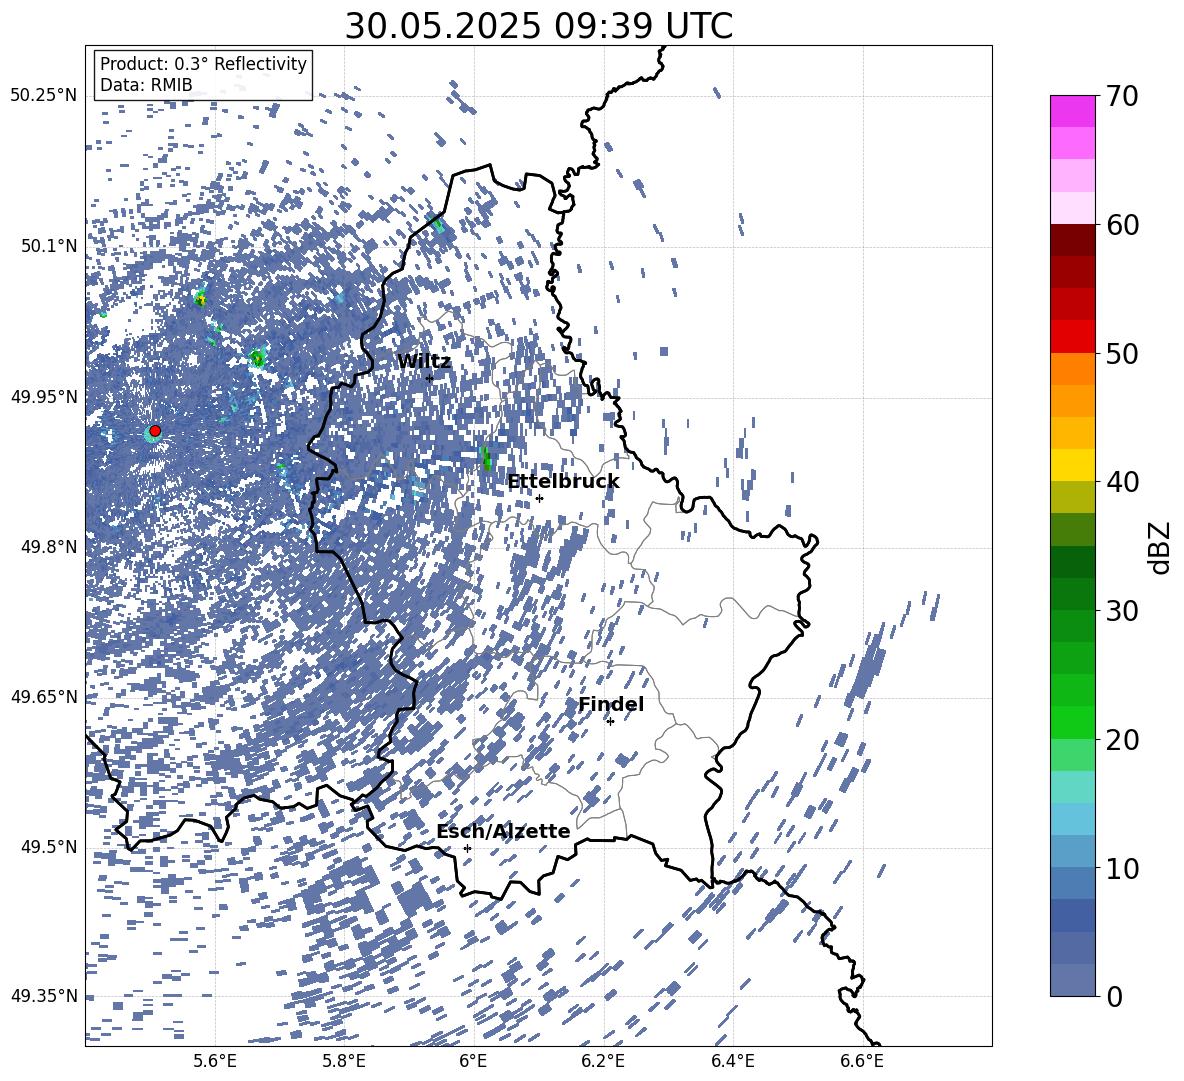Click the 50.25°N latitude label
1184x1081 pixels.
tap(44, 96)
